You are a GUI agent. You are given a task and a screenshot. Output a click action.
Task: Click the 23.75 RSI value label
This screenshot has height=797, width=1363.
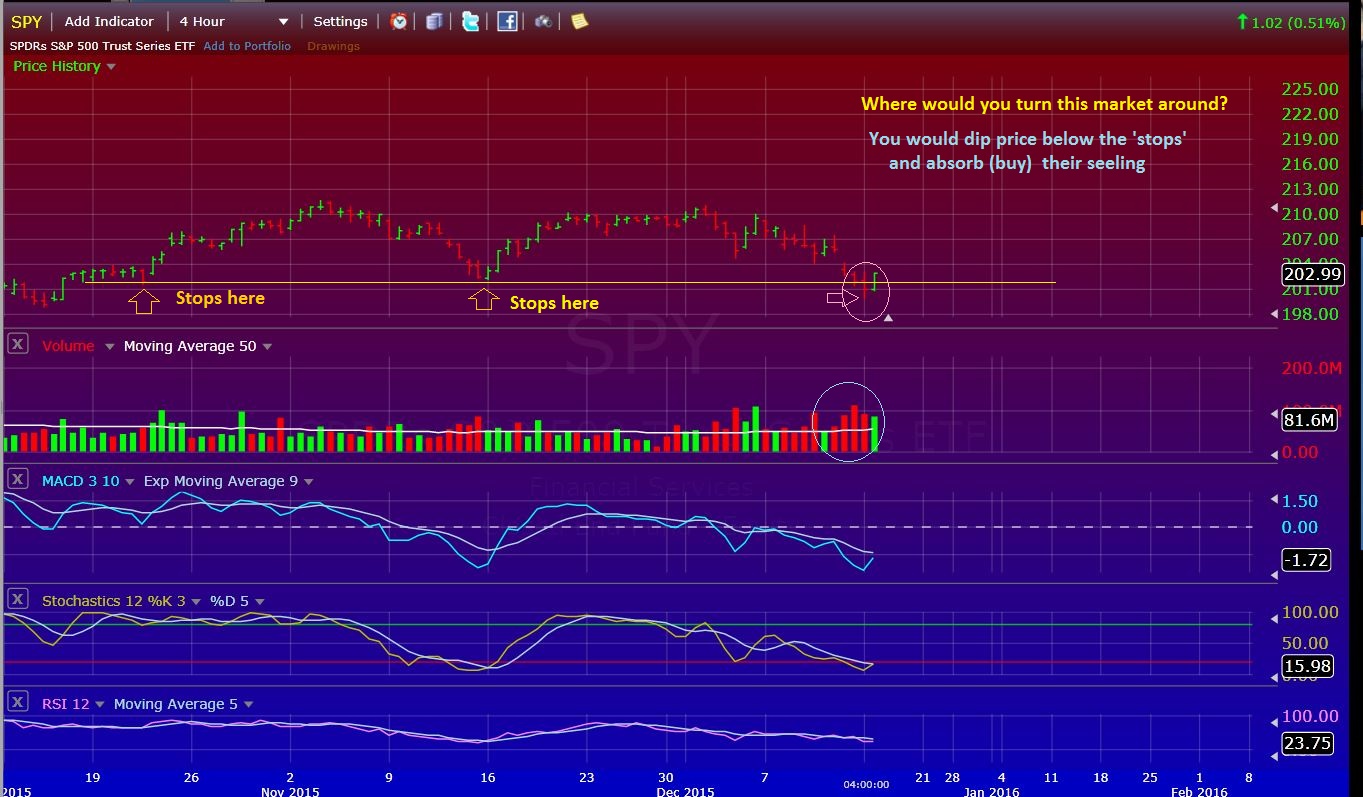[1306, 743]
